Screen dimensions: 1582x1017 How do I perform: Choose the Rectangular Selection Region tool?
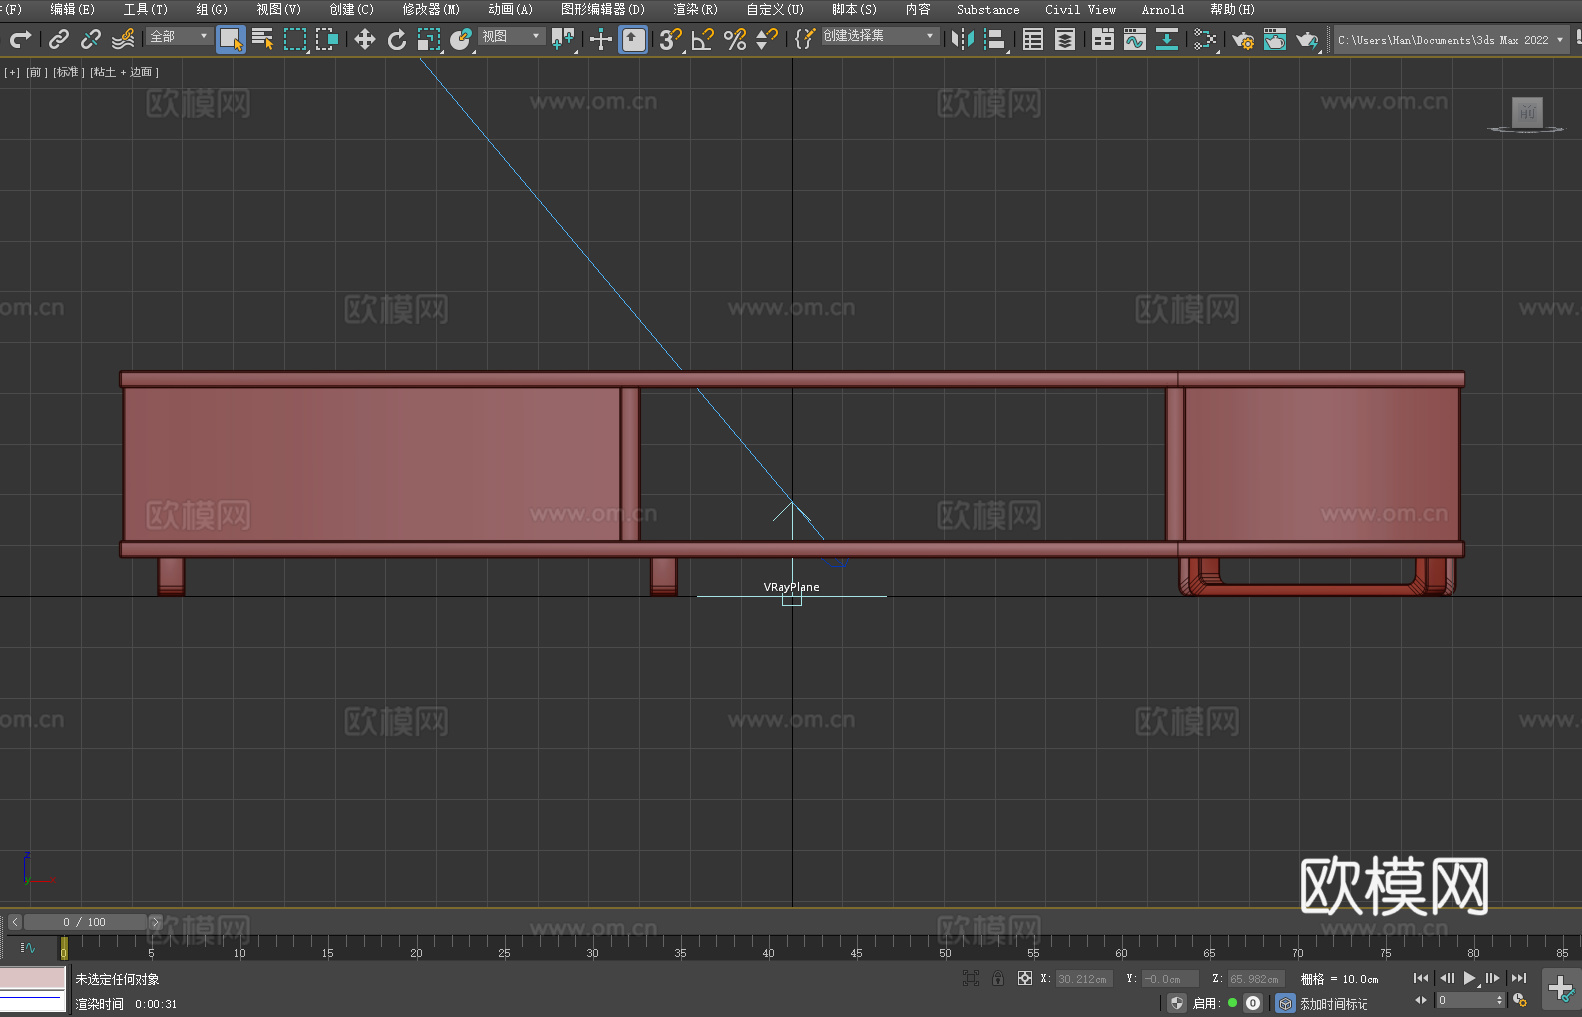point(295,39)
